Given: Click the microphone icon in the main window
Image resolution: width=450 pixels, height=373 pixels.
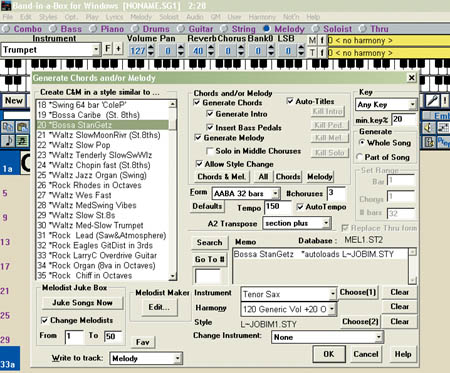Looking at the screenshot, I should (x=432, y=100).
